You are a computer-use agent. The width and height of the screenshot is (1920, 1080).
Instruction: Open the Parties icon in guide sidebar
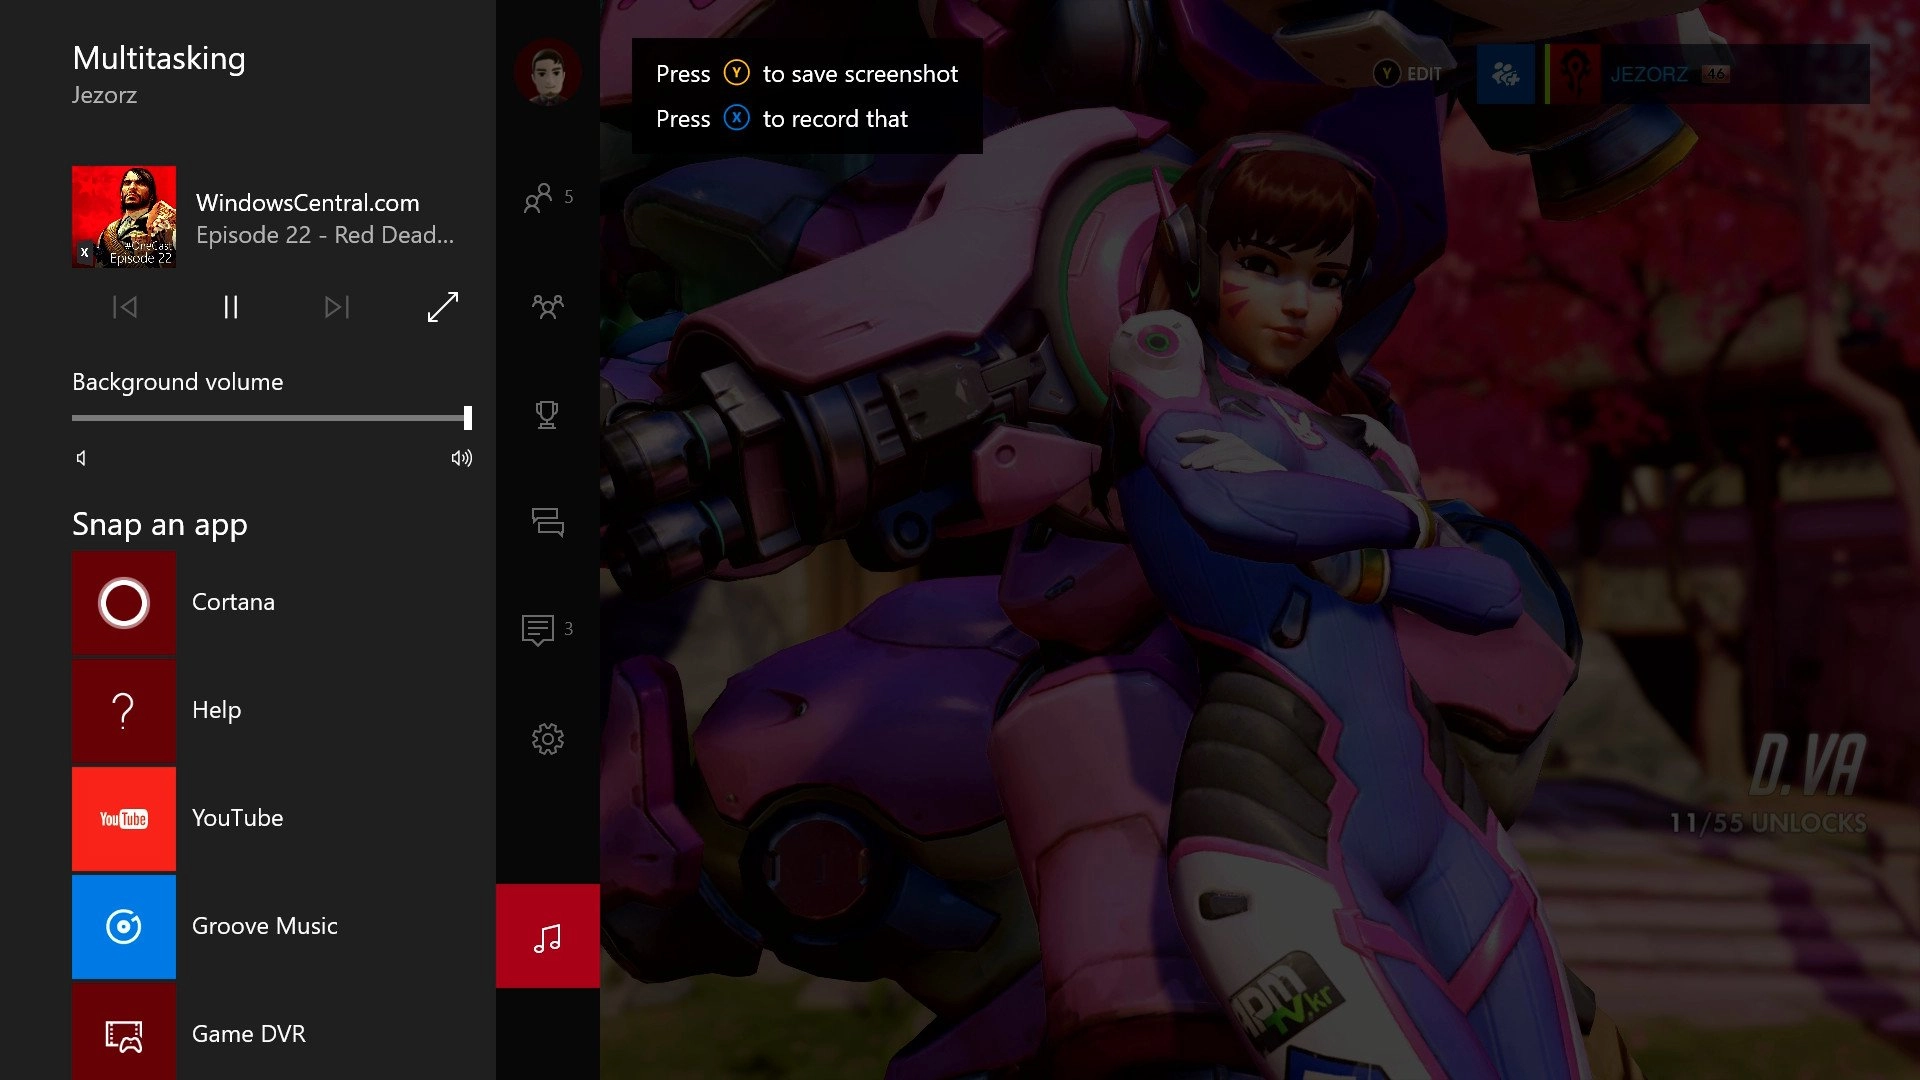click(x=547, y=306)
